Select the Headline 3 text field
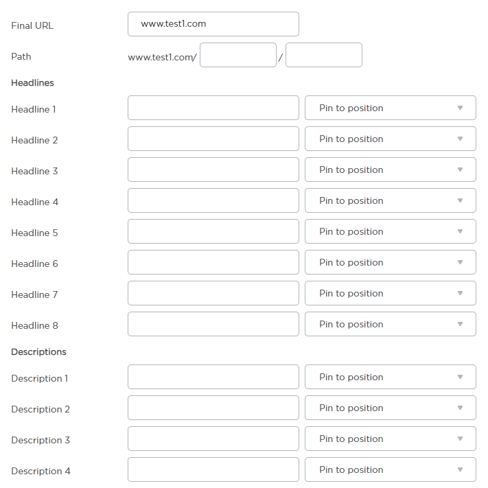Image resolution: width=488 pixels, height=488 pixels. click(213, 170)
